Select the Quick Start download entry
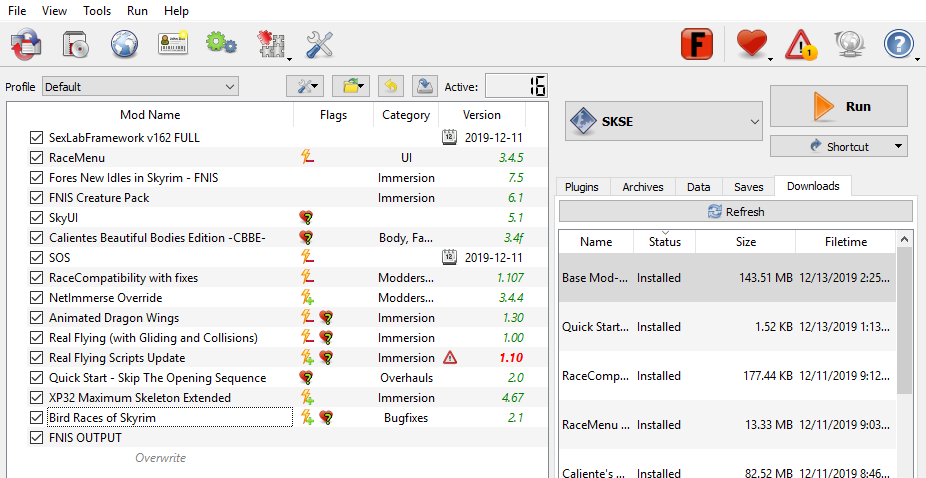Screen dimensions: 926x478 727,326
